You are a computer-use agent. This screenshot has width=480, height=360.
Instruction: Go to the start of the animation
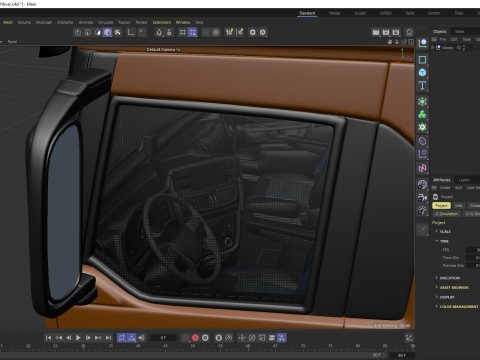48,338
